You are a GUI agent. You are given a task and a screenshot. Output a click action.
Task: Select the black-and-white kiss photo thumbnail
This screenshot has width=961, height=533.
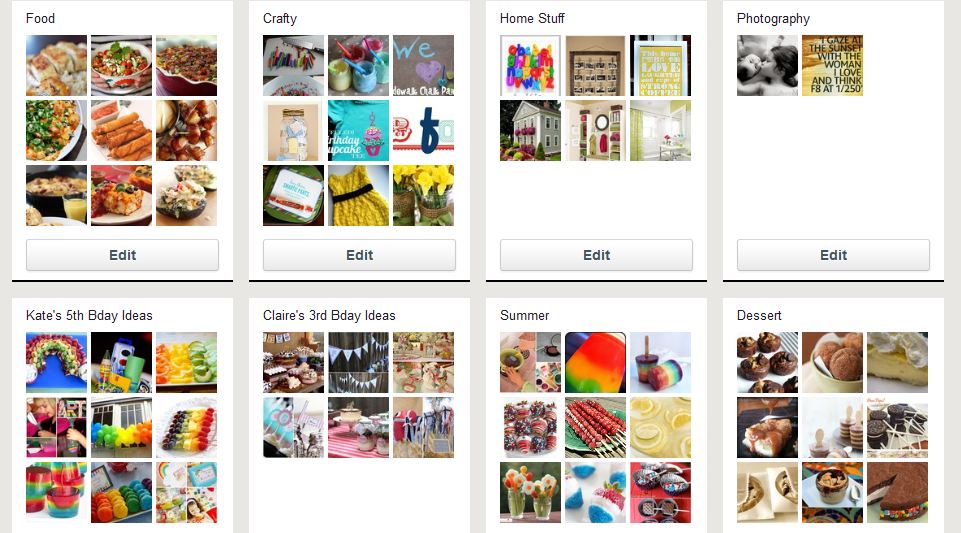point(767,66)
